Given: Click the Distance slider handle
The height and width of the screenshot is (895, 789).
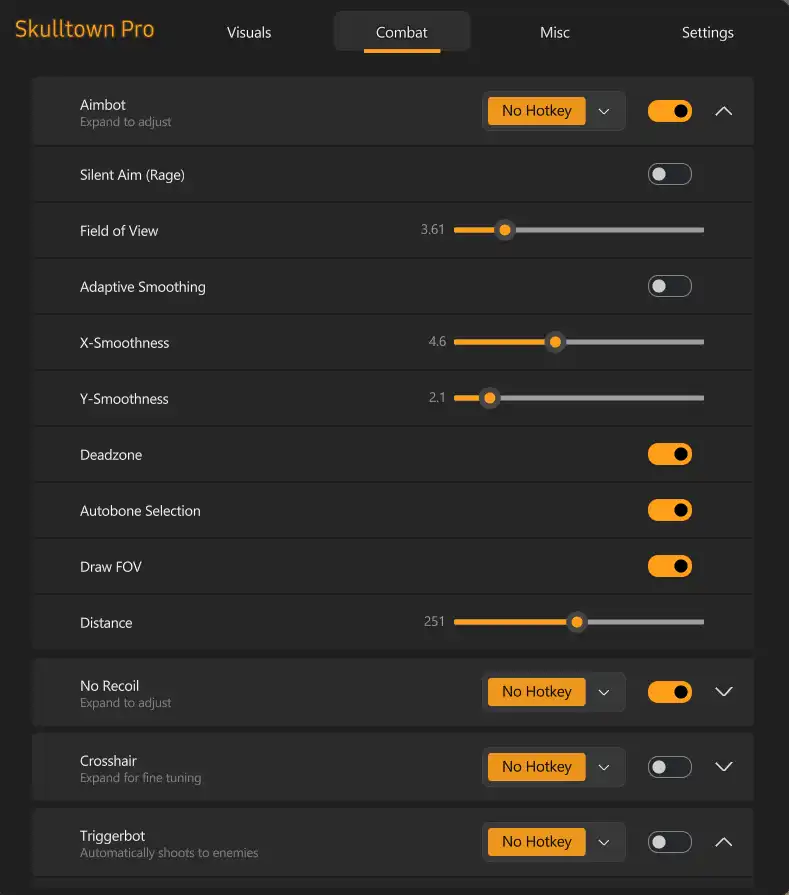Looking at the screenshot, I should 576,623.
